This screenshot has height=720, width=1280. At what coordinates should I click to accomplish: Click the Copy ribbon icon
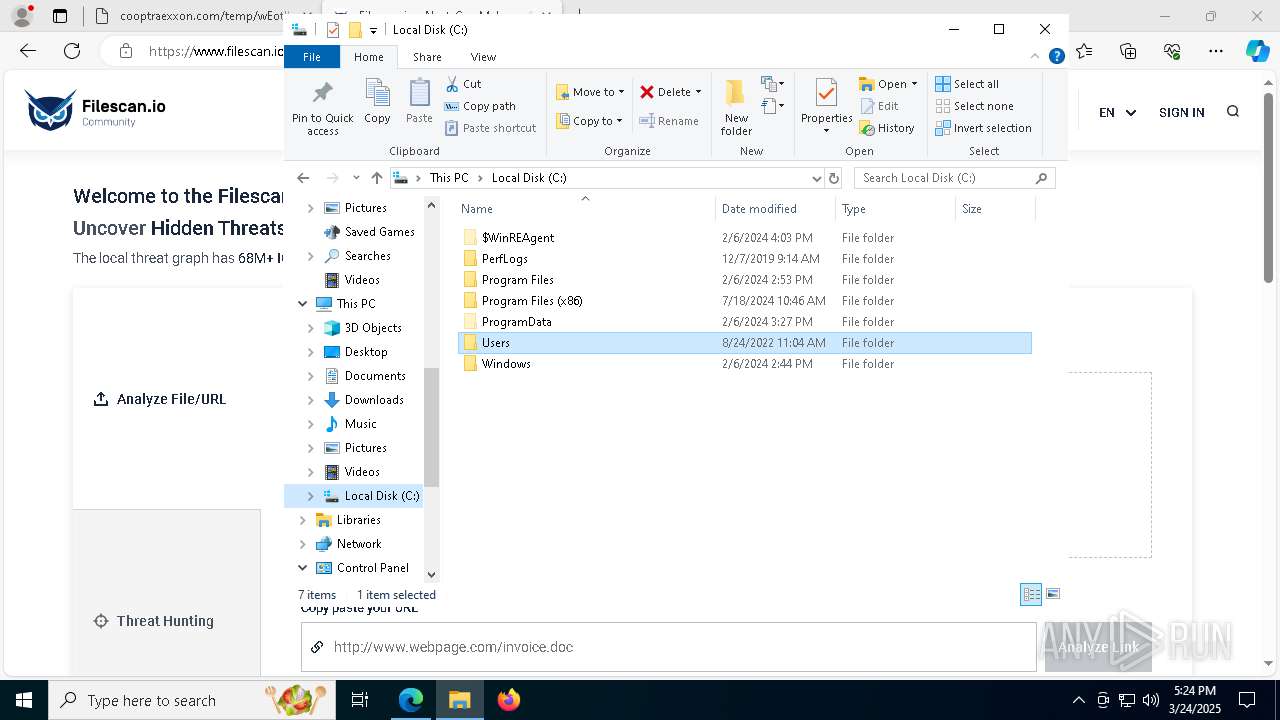[377, 102]
